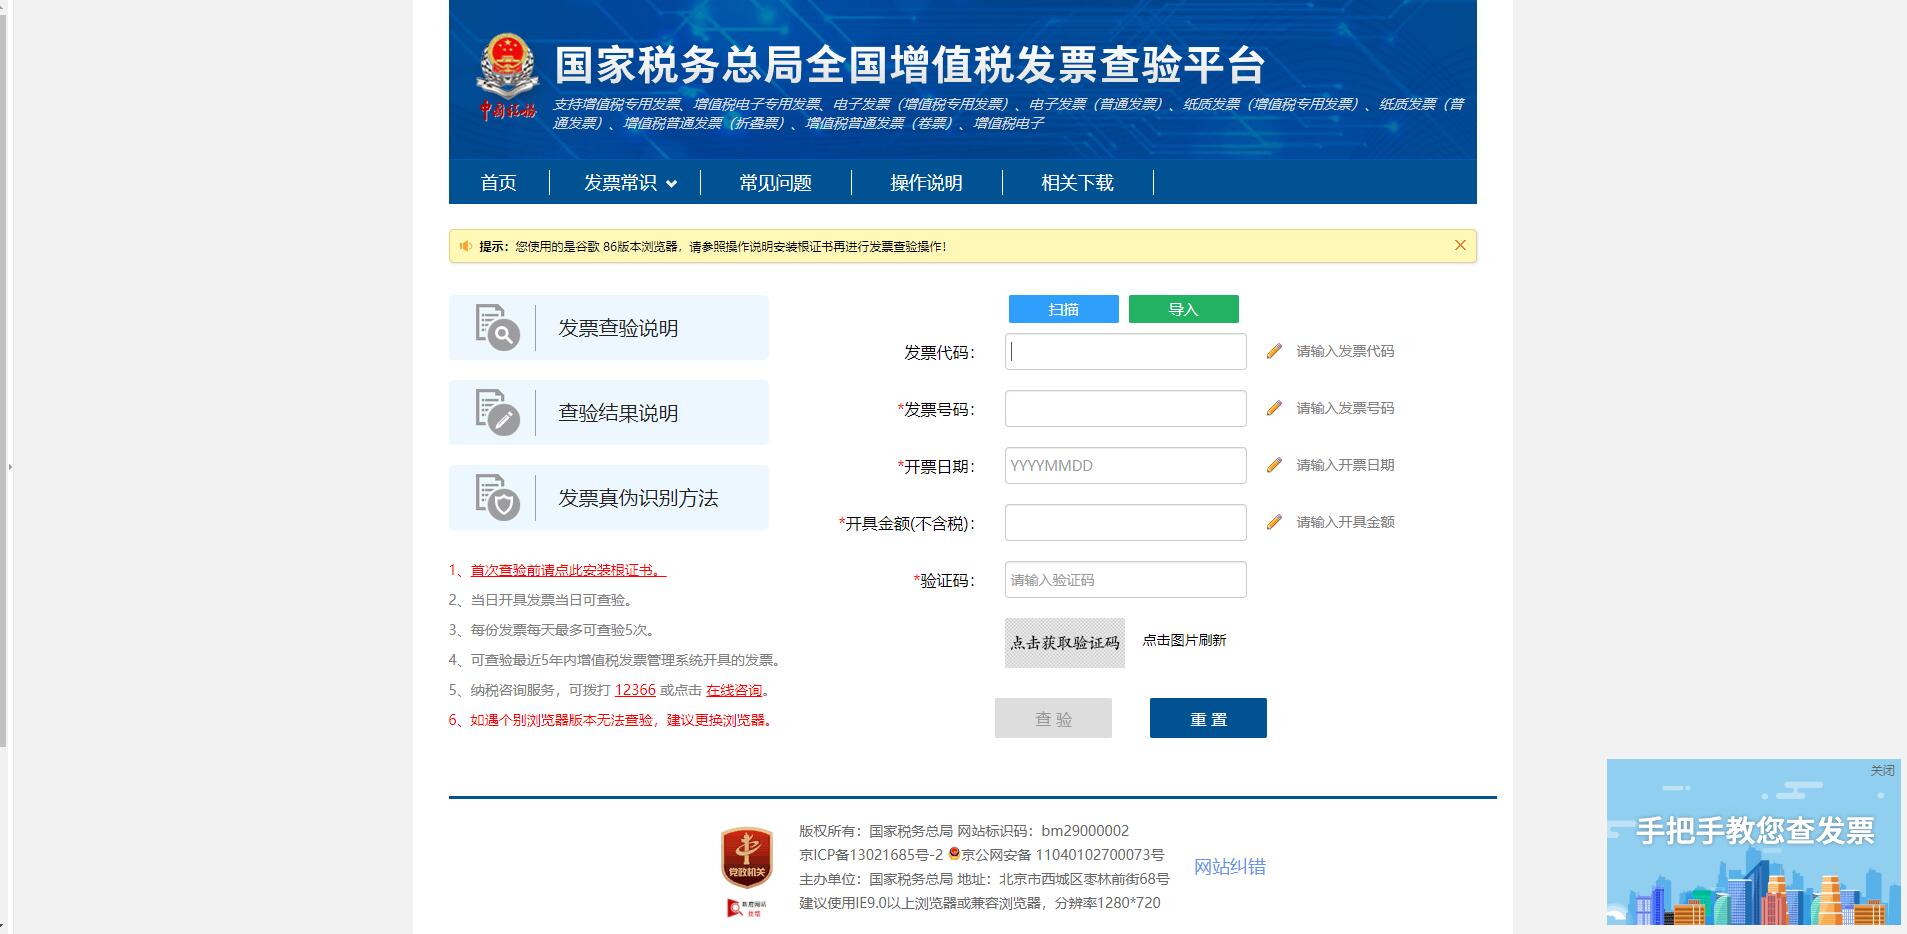
Task: Click the 当日开具发票当日可查验 note
Action: 541,600
